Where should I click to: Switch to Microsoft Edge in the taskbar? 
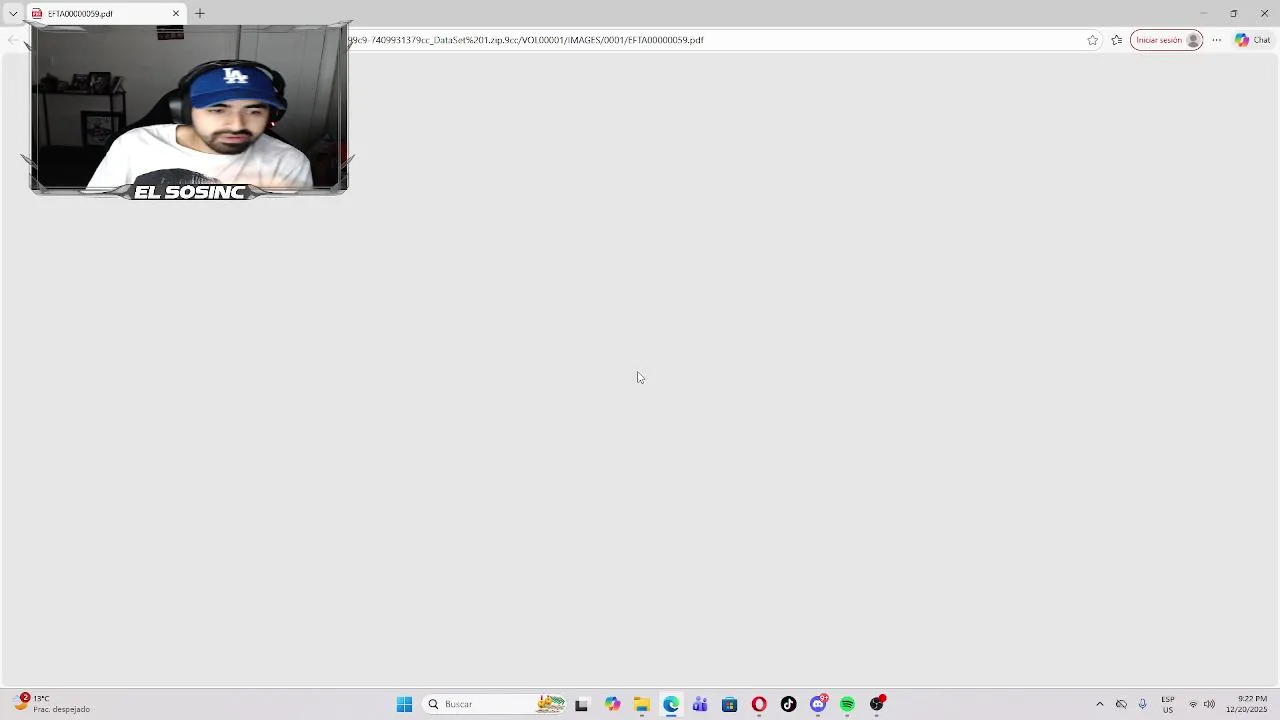(x=671, y=704)
